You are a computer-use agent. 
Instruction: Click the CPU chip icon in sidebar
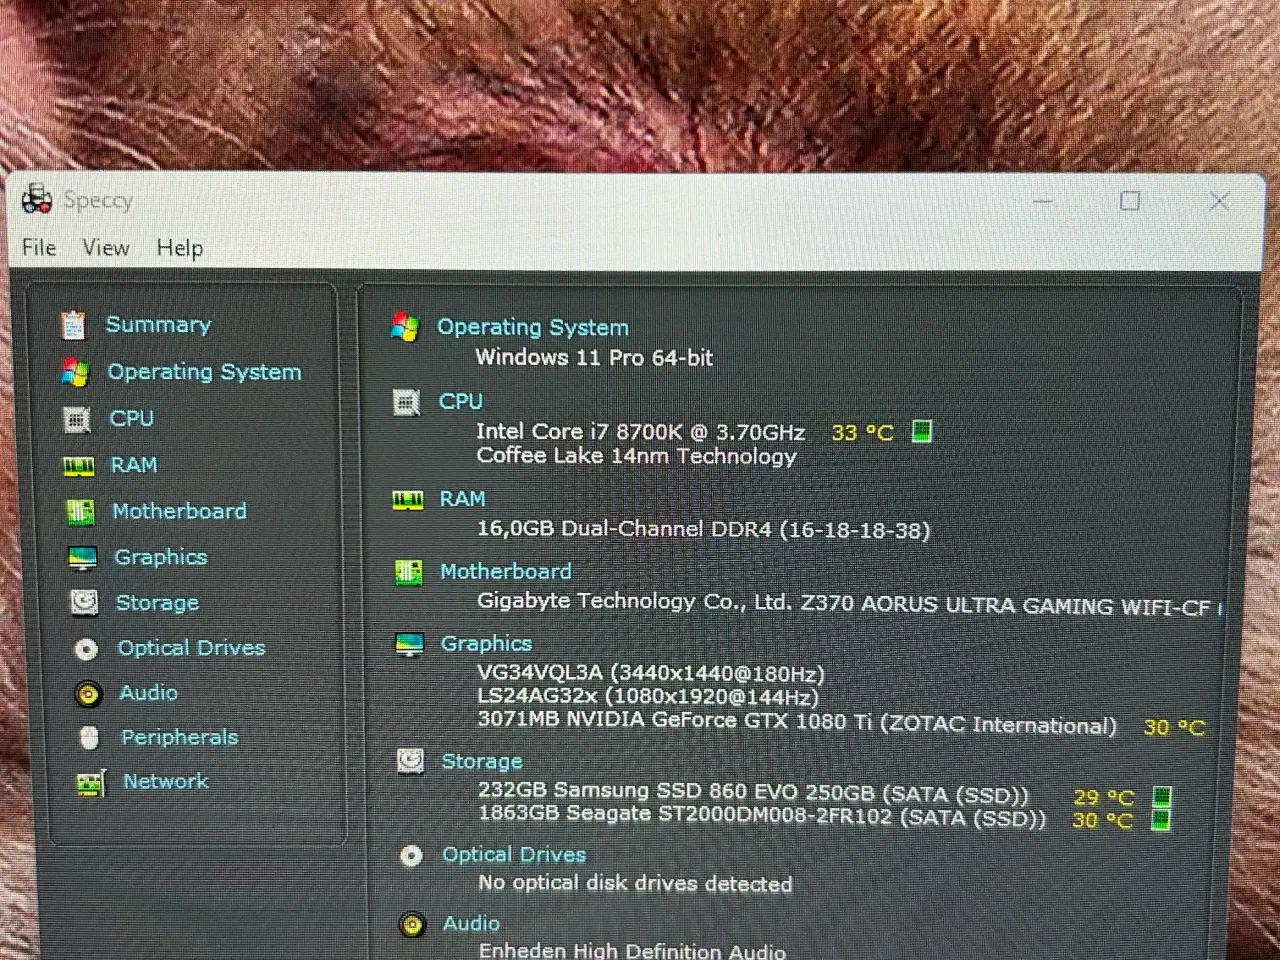coord(77,419)
